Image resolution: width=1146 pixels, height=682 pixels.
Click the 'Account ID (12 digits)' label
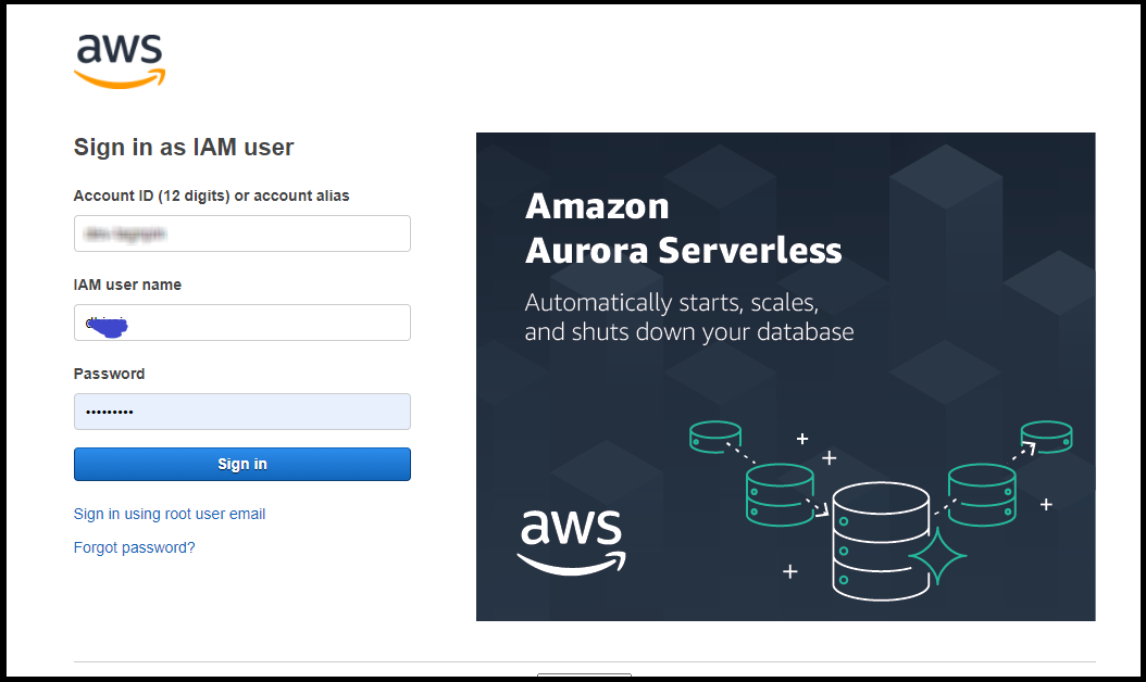(211, 196)
